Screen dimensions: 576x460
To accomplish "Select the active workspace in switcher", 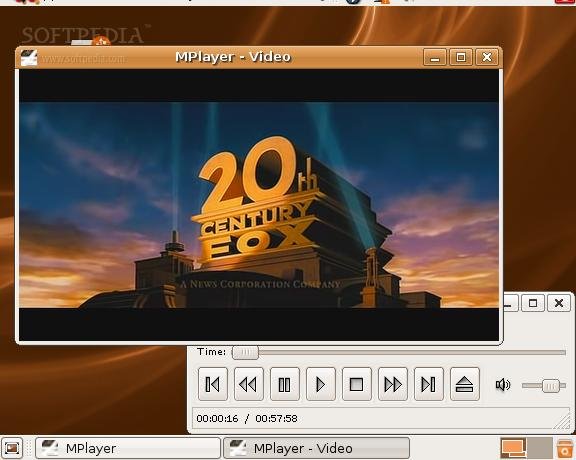I will point(513,448).
